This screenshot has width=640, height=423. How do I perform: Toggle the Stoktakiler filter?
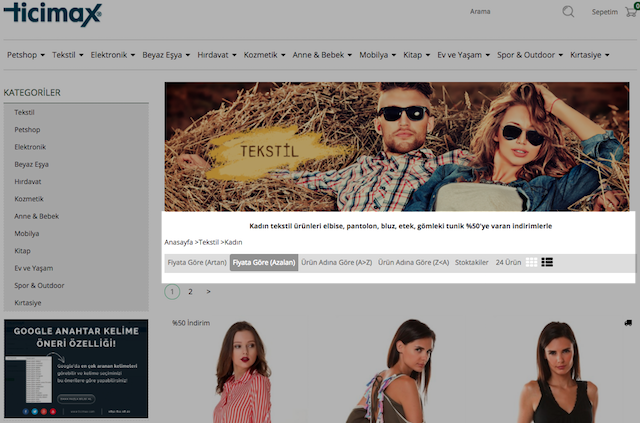(472, 262)
